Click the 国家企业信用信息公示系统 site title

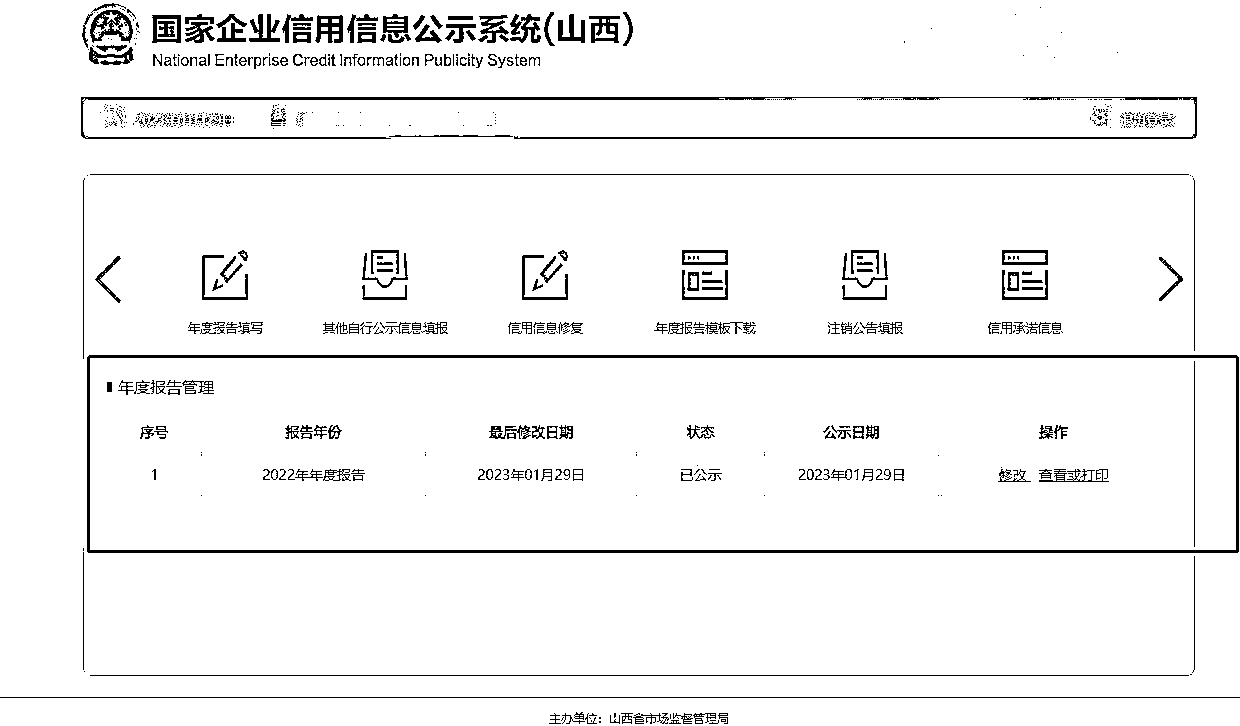(x=393, y=29)
